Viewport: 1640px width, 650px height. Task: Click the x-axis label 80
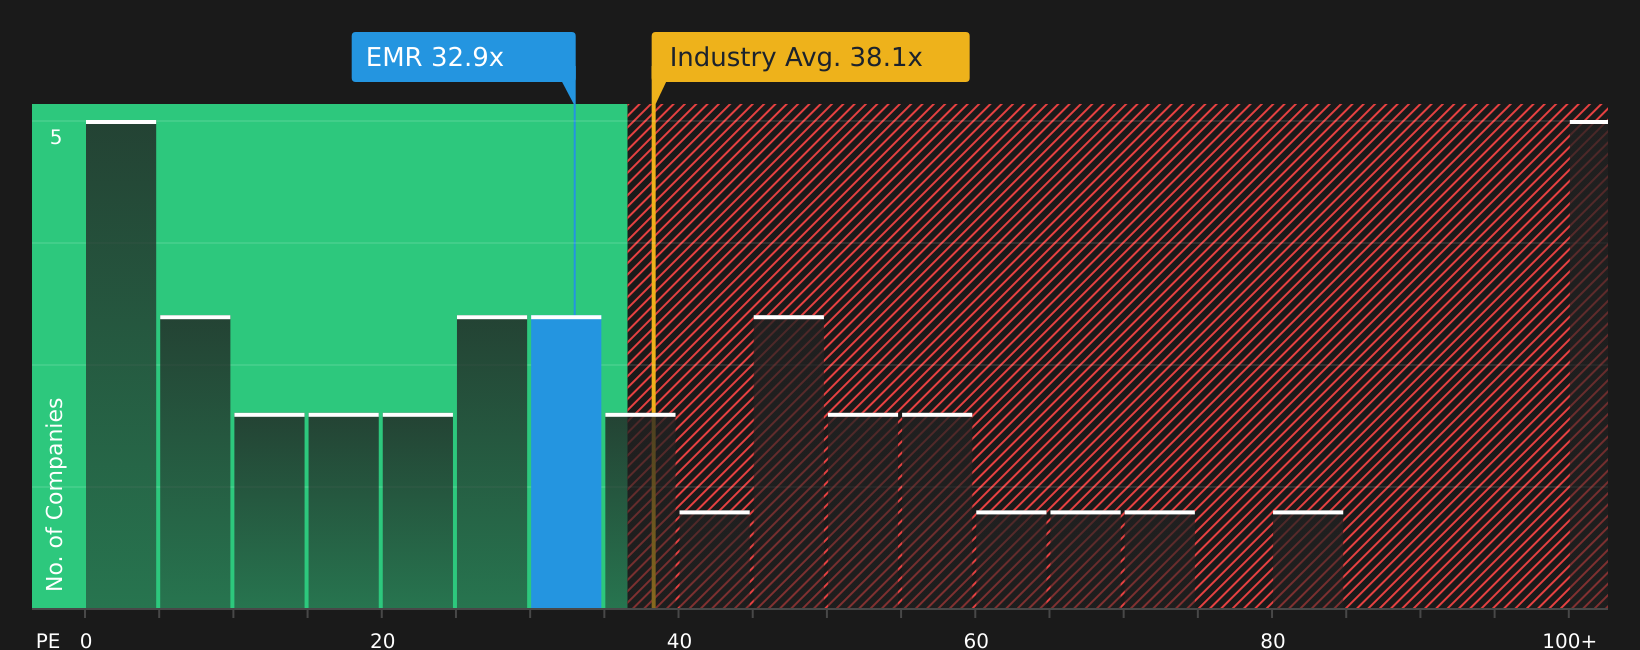pos(1273,641)
